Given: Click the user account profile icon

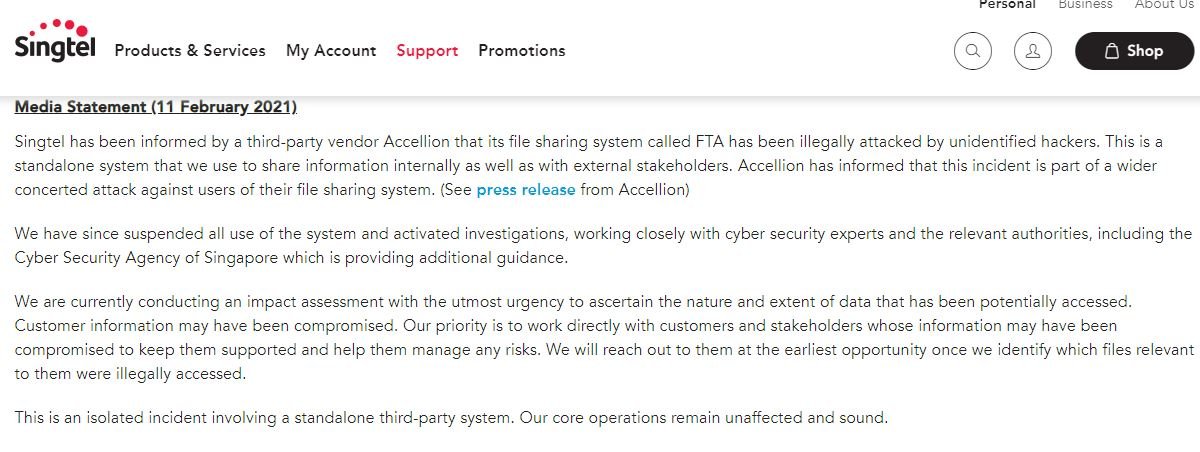Looking at the screenshot, I should [x=1033, y=51].
